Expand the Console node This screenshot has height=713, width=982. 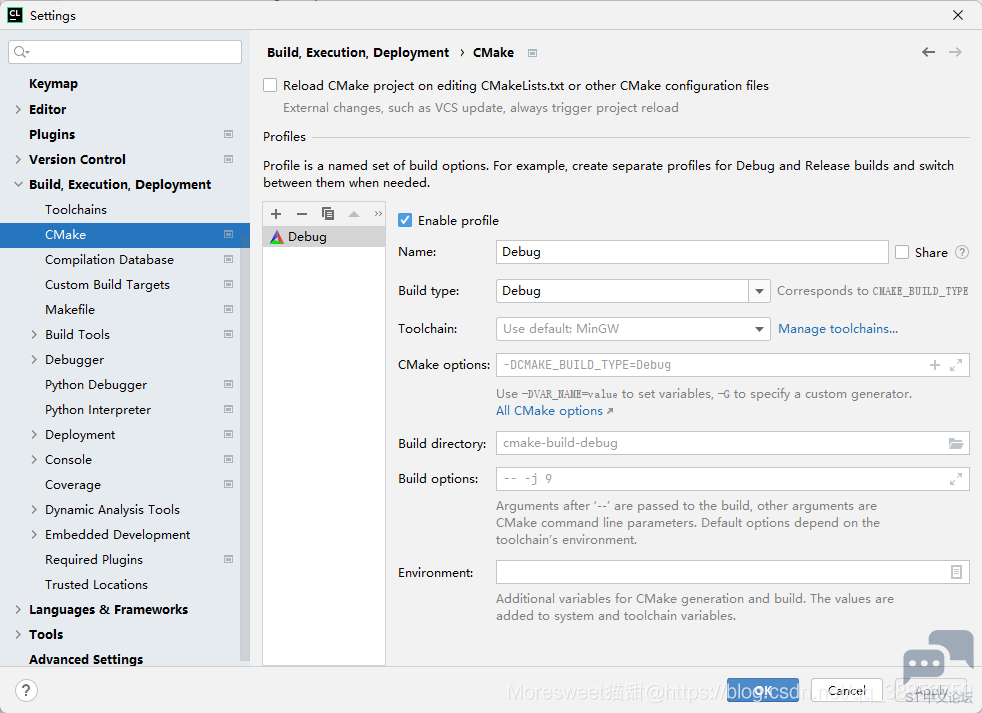point(34,459)
